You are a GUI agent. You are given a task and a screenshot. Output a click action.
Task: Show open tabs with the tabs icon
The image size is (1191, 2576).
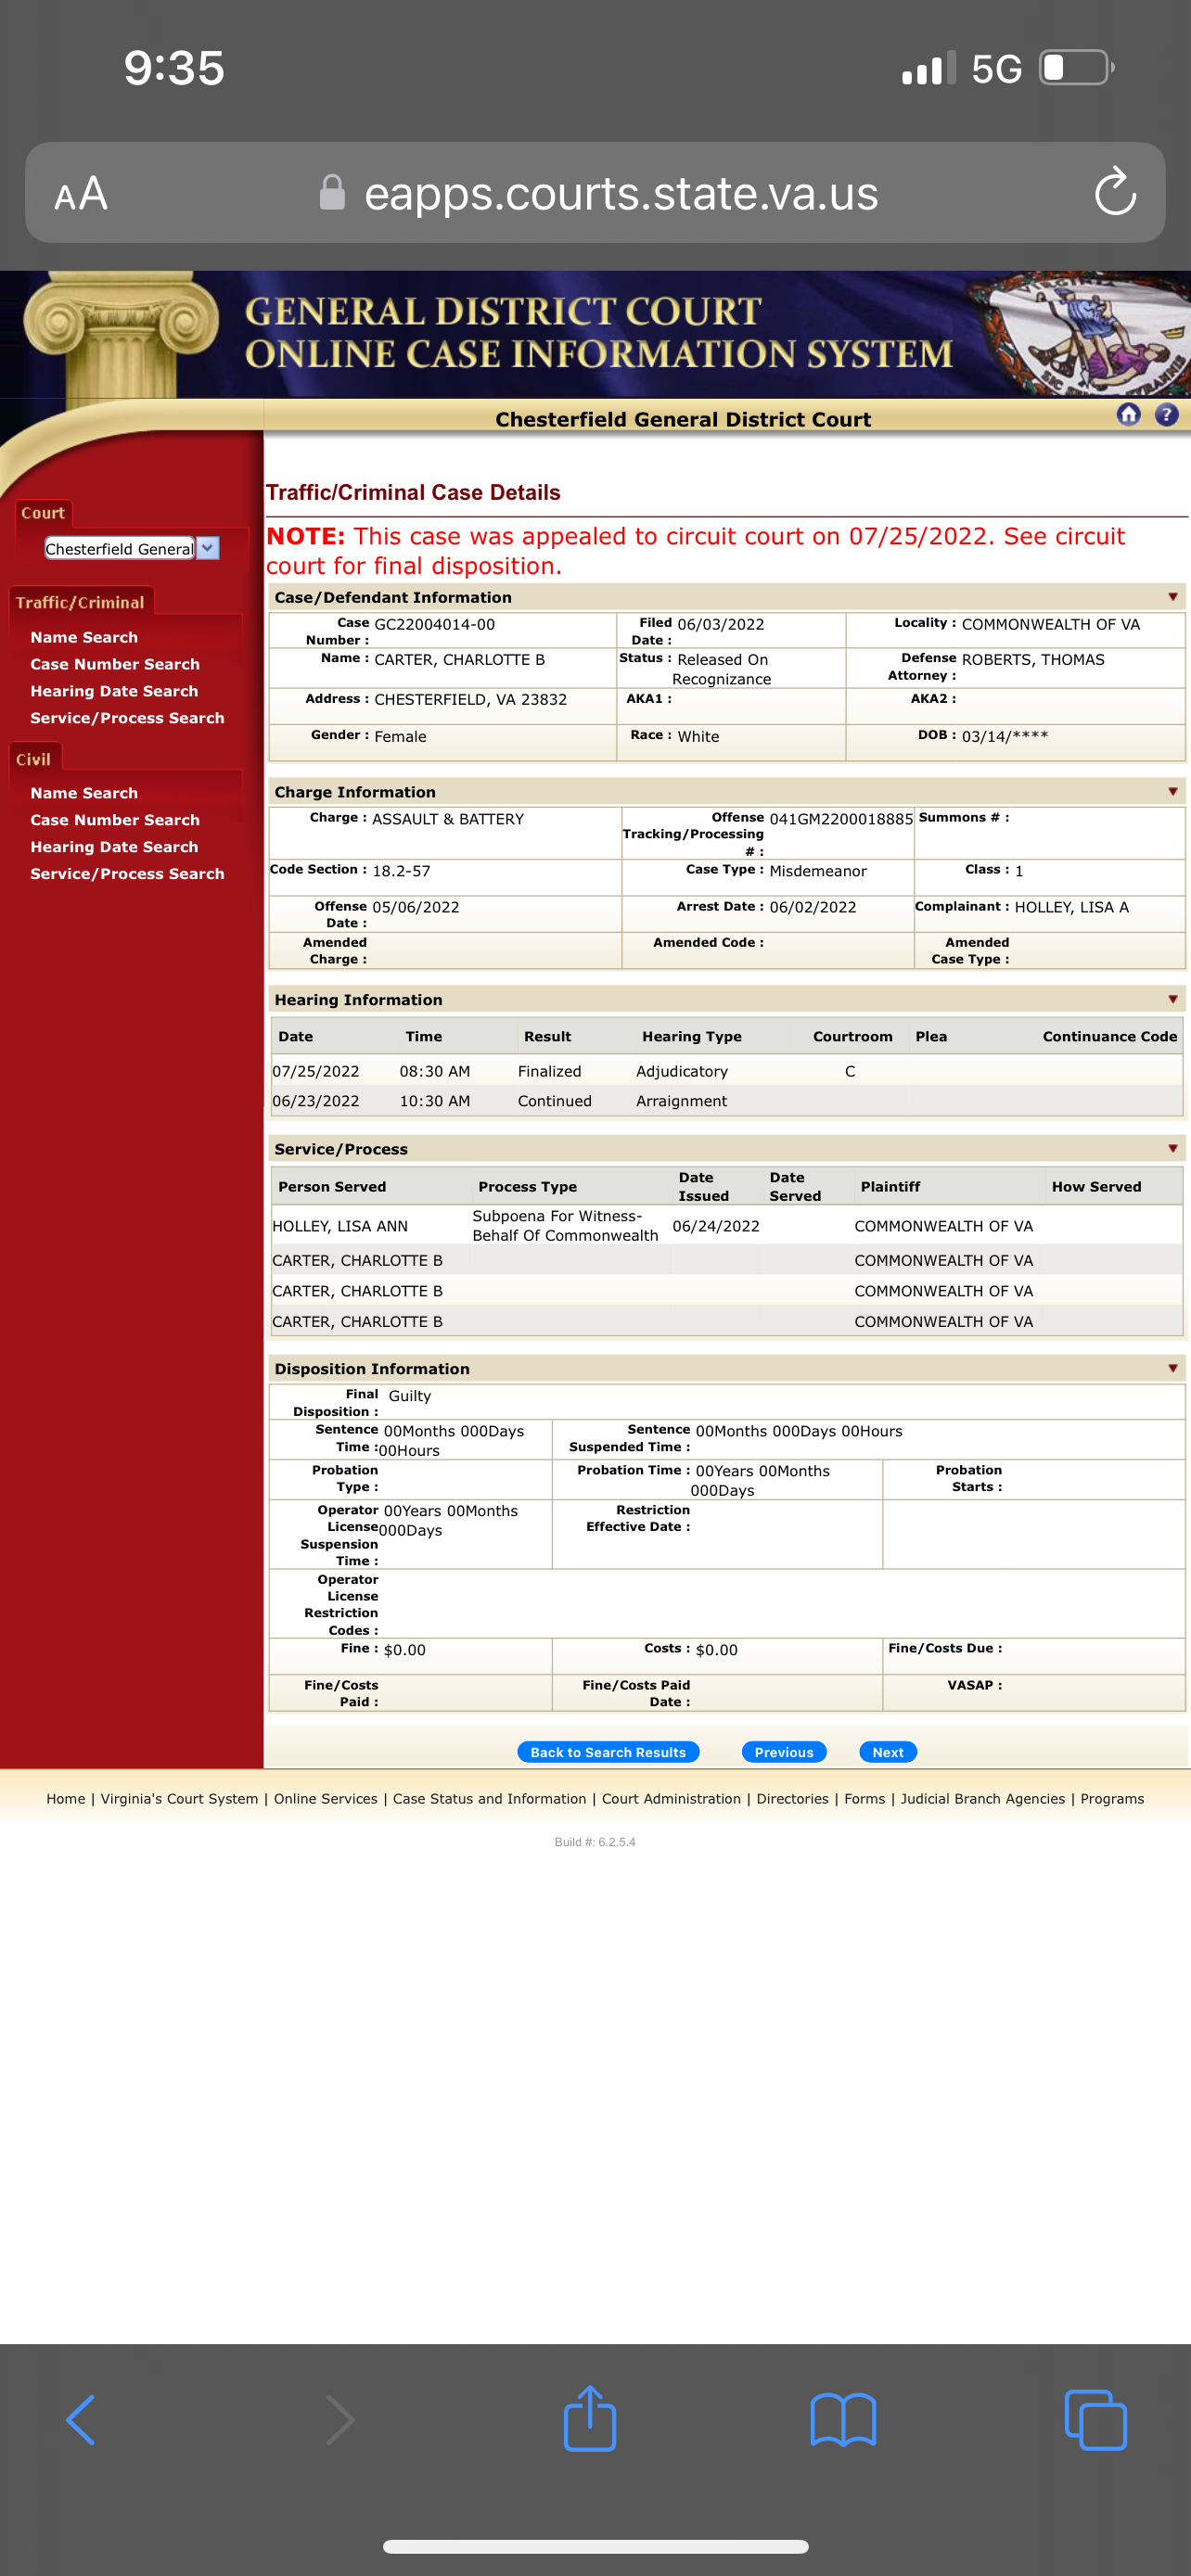(x=1096, y=2420)
